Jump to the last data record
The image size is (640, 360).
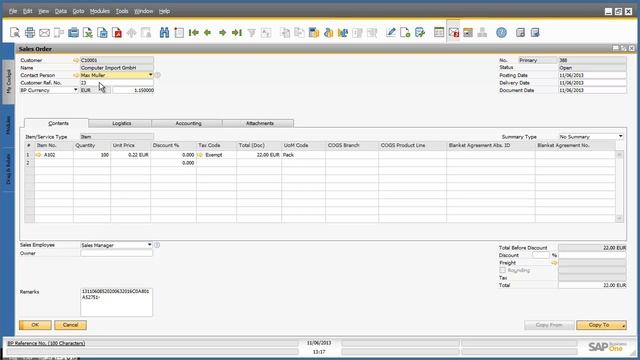click(x=237, y=33)
